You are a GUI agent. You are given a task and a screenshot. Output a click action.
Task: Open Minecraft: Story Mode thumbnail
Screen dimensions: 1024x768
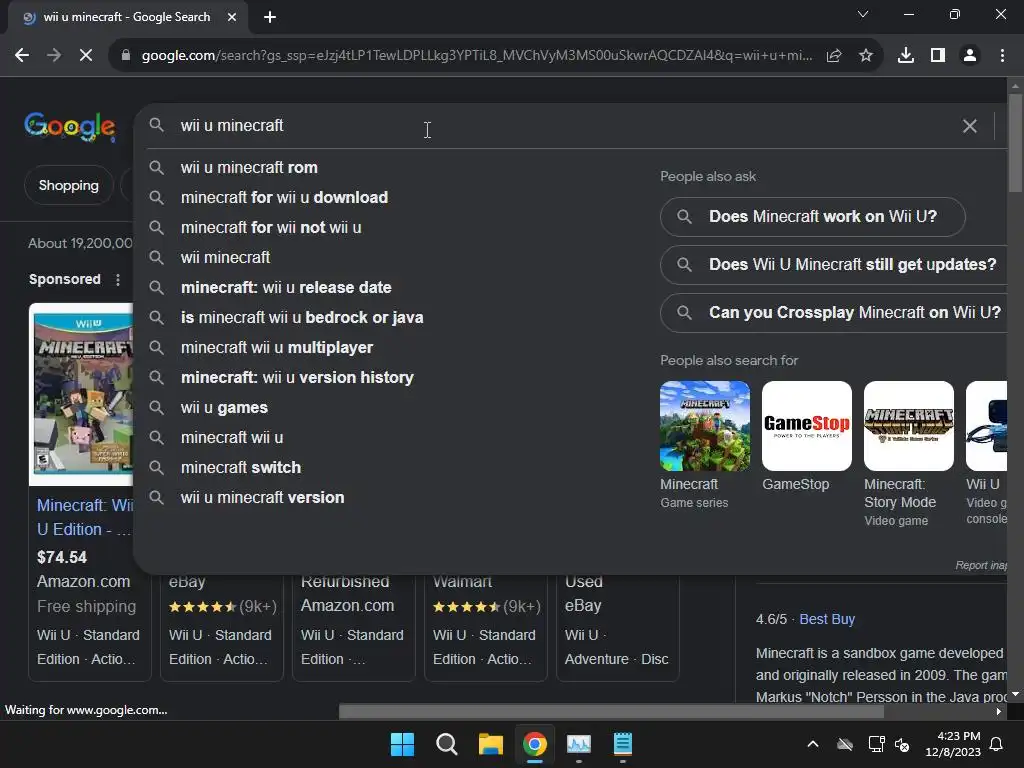(x=908, y=426)
